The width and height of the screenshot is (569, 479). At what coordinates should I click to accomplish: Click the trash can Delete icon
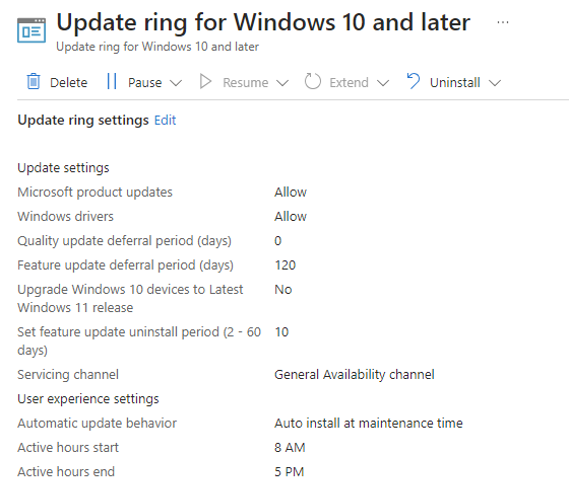coord(33,81)
